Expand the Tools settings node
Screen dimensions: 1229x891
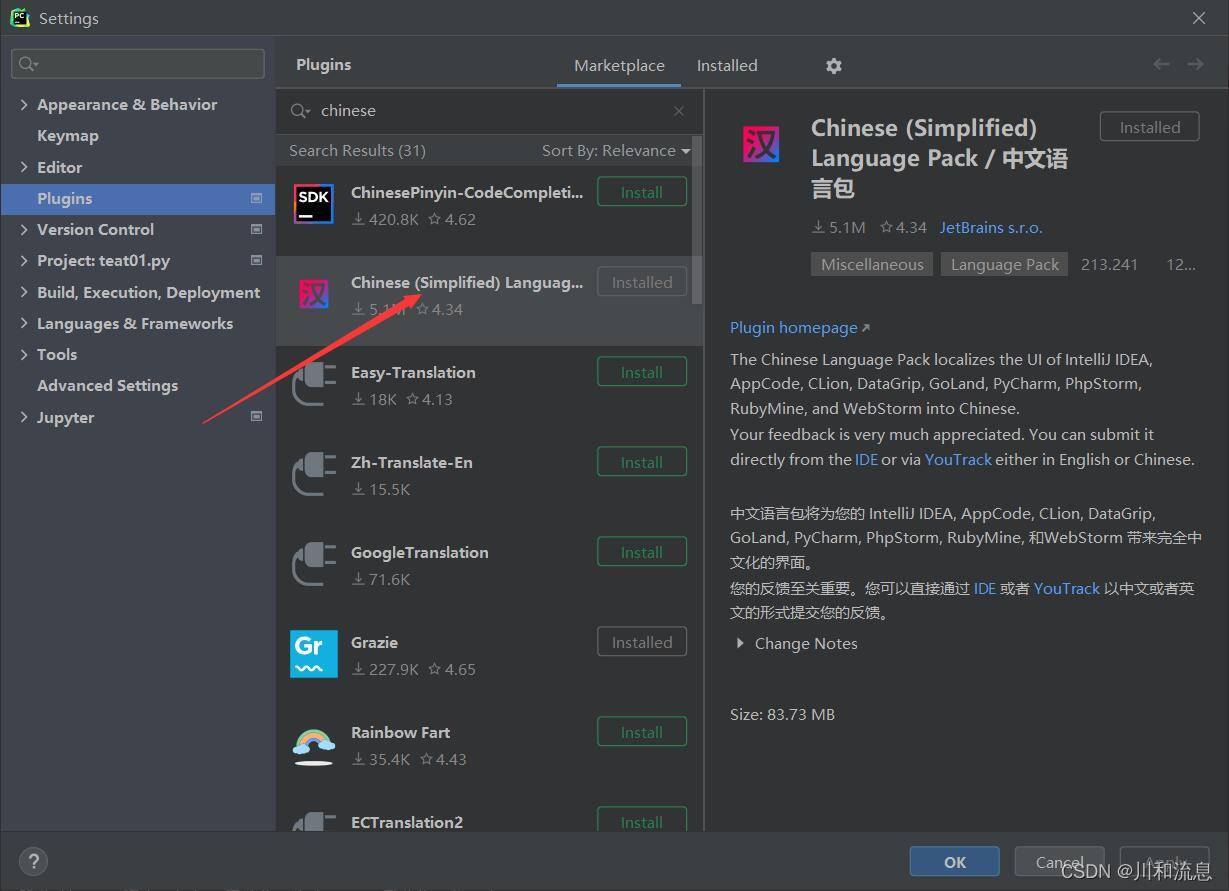coord(24,354)
